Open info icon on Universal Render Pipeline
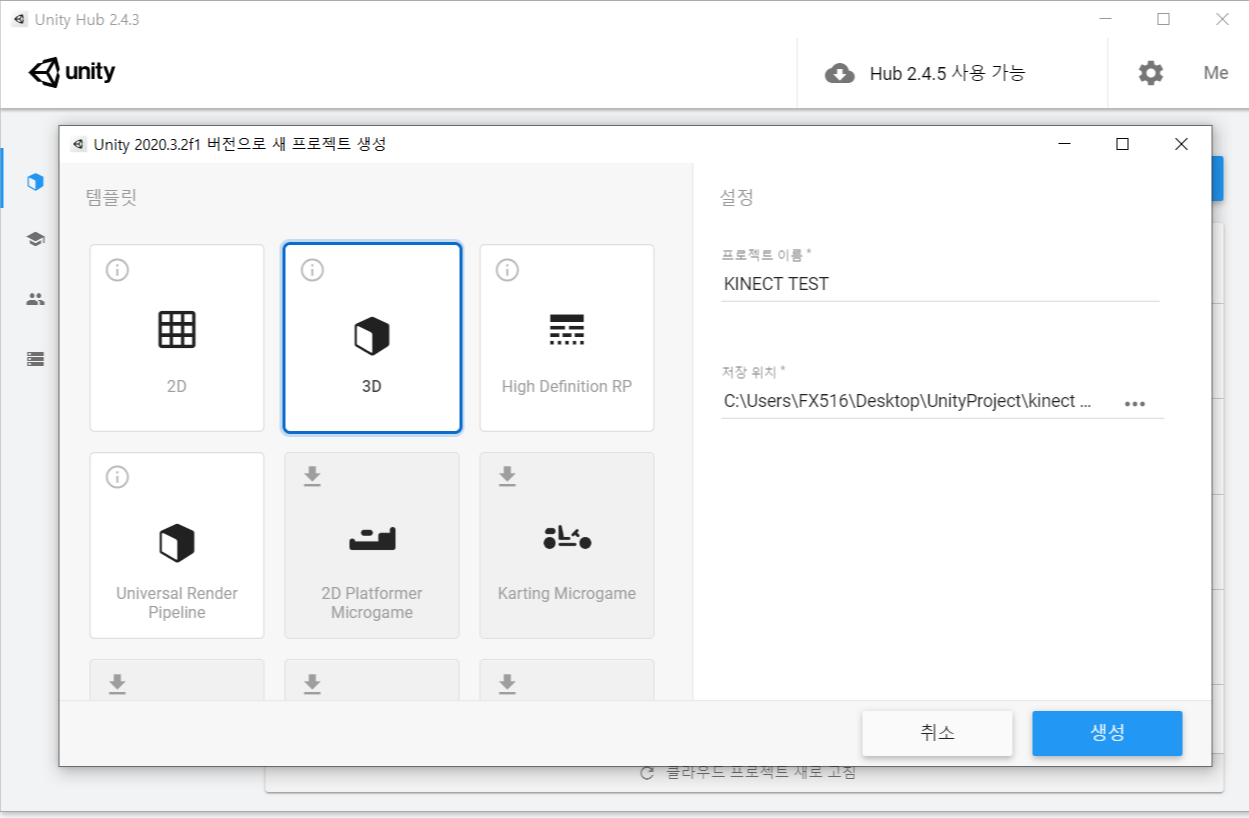Viewport: 1249px width, 818px height. [117, 477]
